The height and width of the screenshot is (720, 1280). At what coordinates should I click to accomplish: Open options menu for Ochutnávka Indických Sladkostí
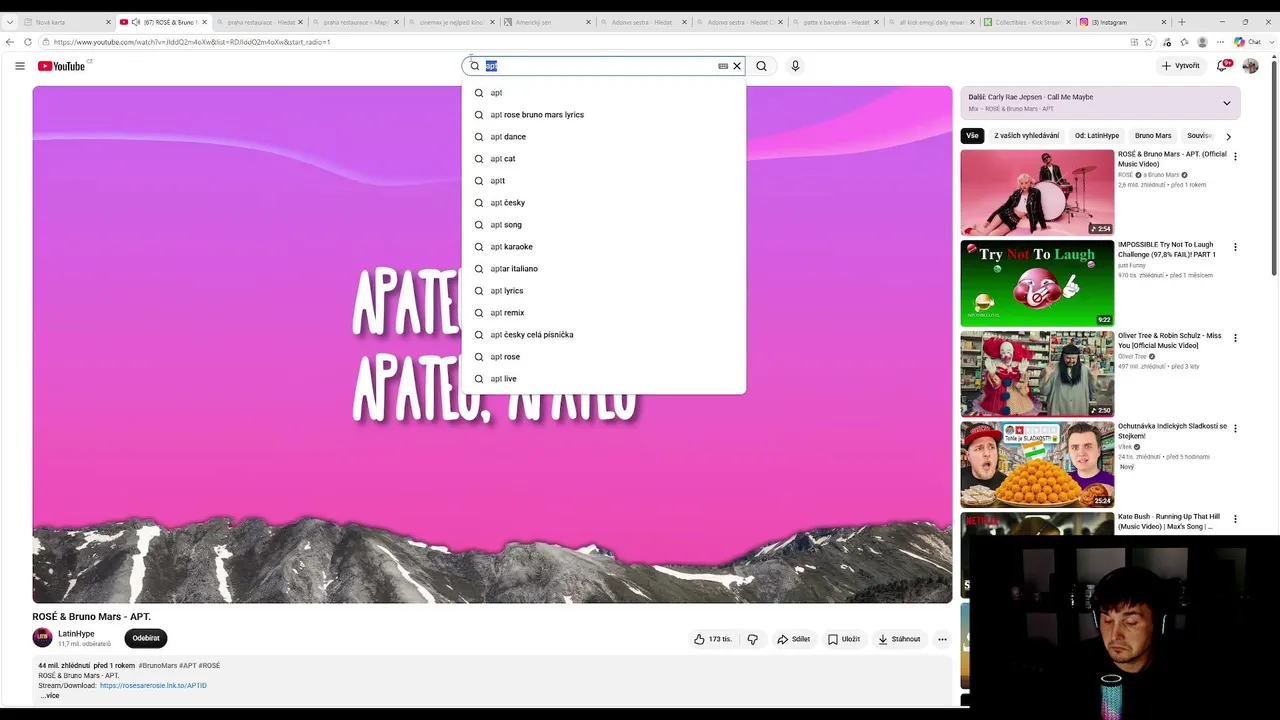1235,428
